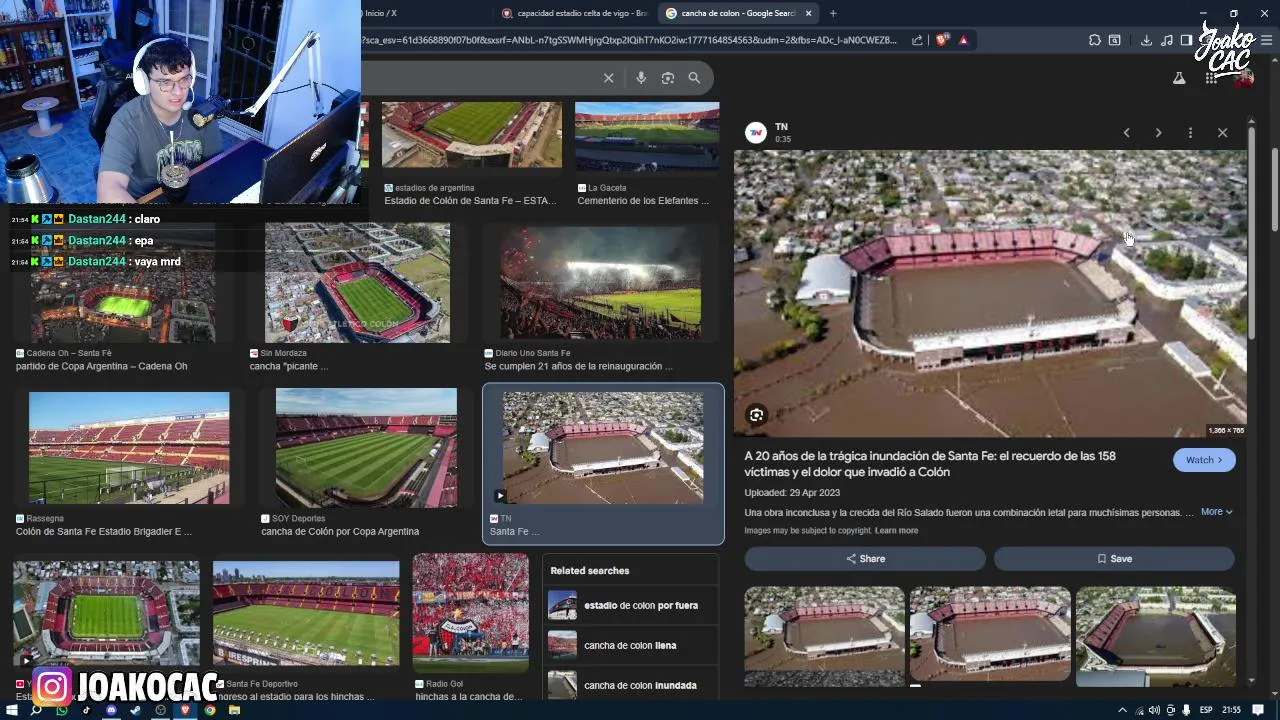Open File Explorer from the taskbar
The height and width of the screenshot is (720, 1280).
[x=235, y=710]
